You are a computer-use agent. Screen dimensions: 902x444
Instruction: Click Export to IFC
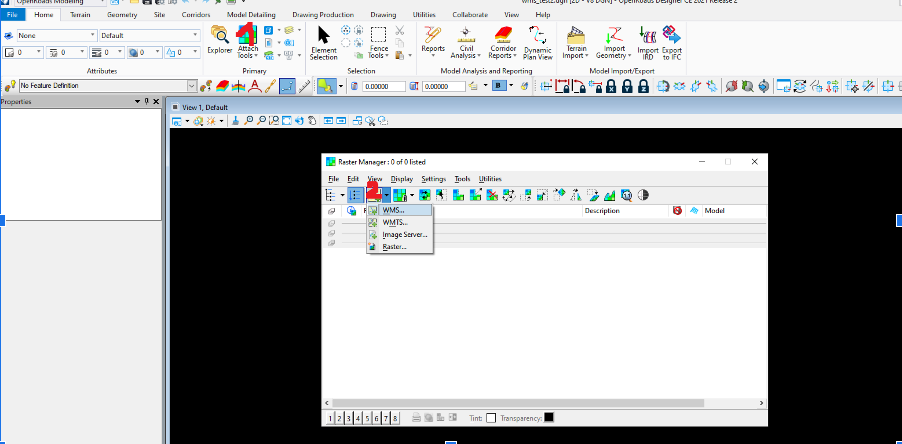click(671, 41)
